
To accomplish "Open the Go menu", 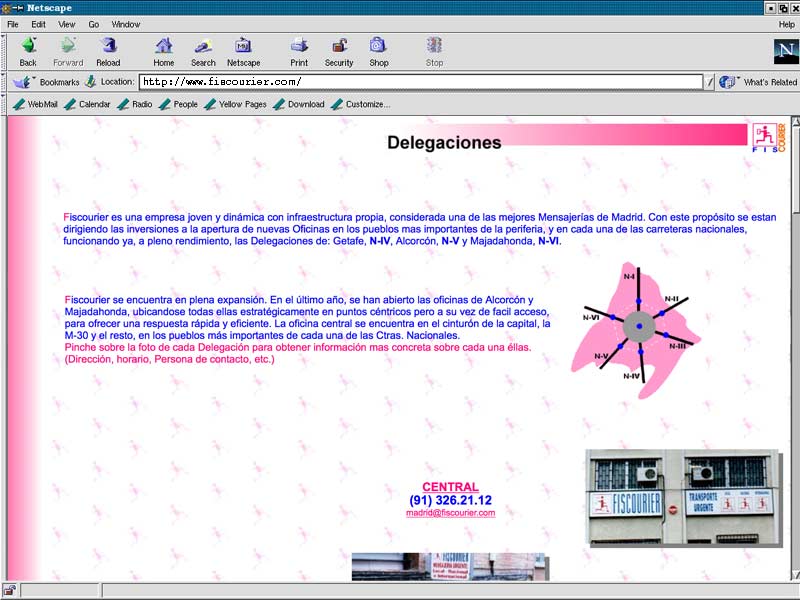I will (x=94, y=24).
